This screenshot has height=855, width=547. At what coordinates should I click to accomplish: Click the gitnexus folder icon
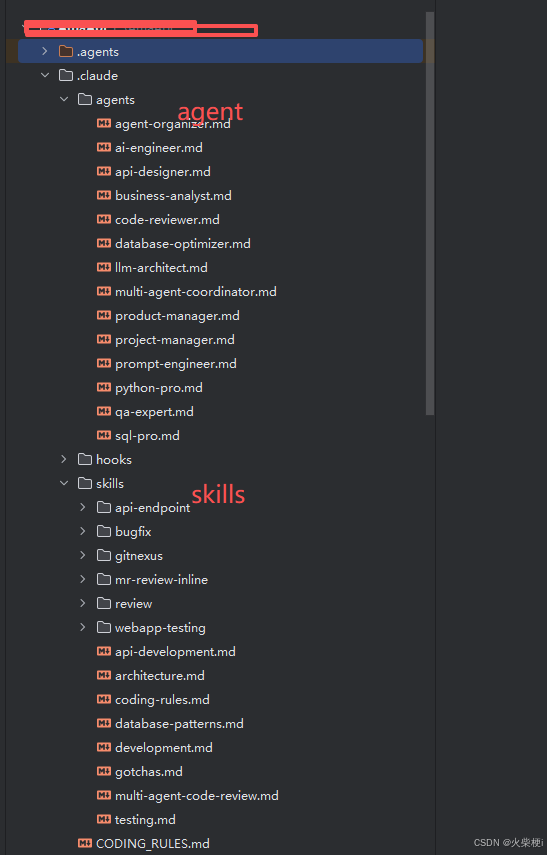[104, 555]
